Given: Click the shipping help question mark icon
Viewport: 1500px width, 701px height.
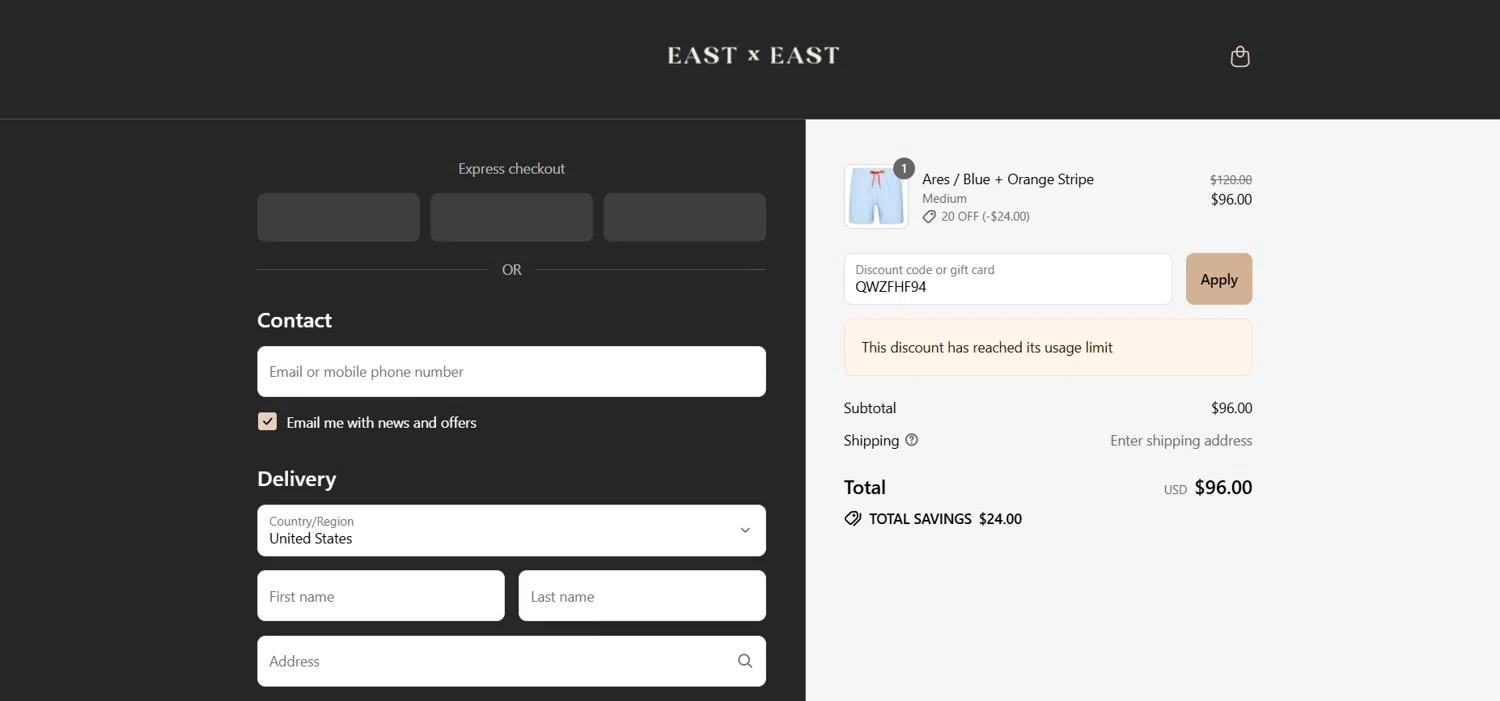Looking at the screenshot, I should coord(911,440).
